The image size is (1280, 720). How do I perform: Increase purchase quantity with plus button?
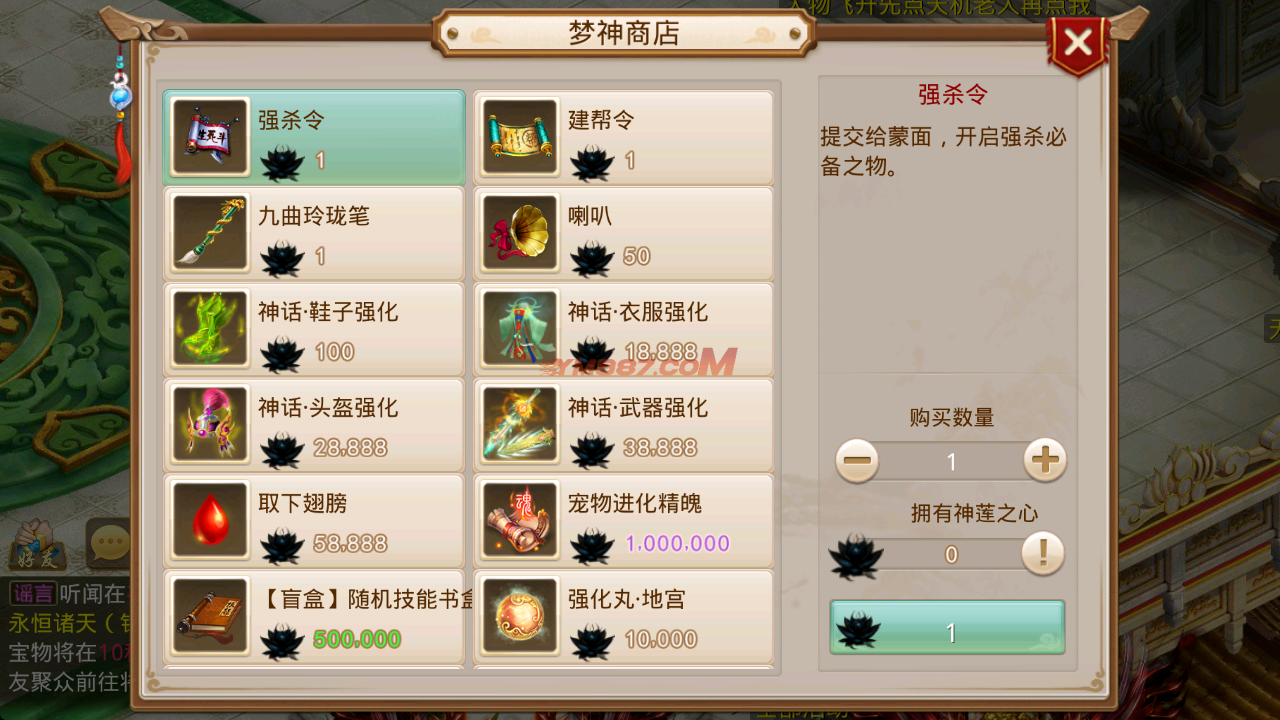1045,461
